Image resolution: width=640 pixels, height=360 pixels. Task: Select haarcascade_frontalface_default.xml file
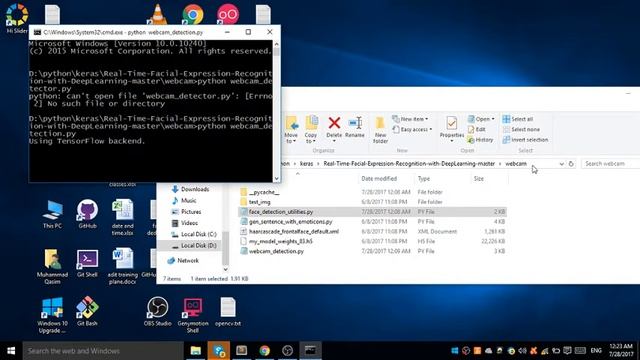(x=294, y=231)
